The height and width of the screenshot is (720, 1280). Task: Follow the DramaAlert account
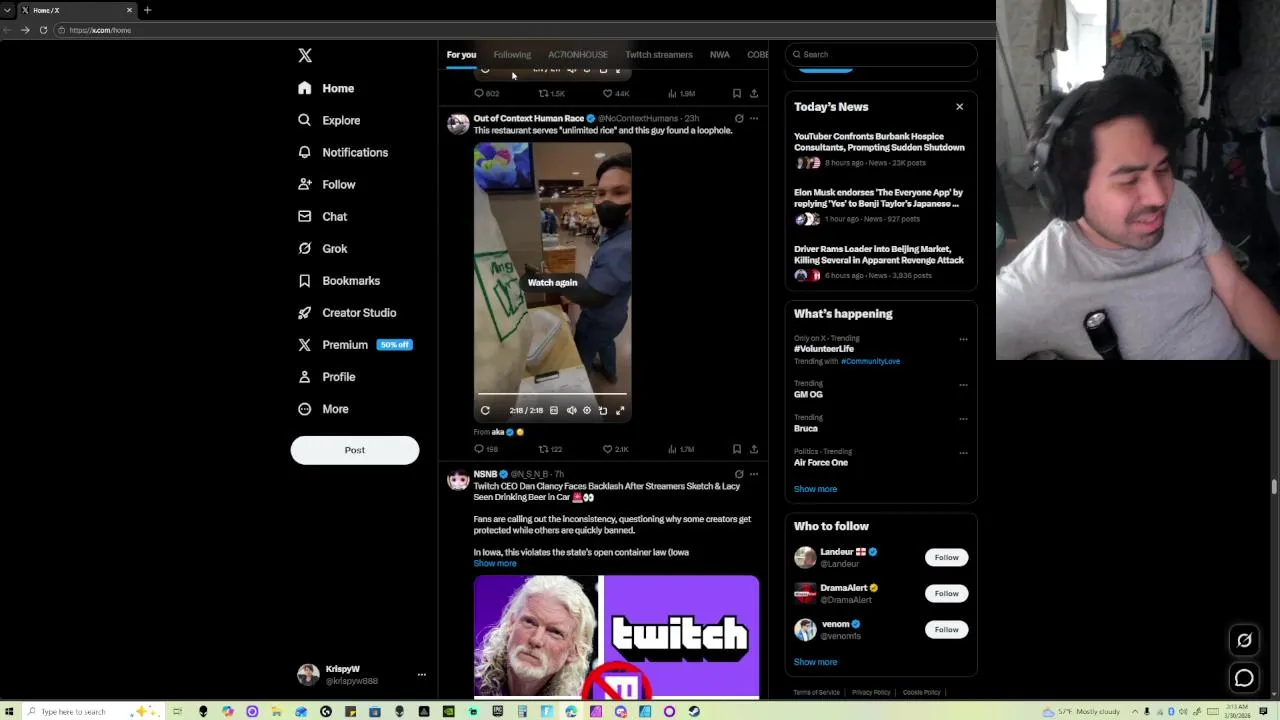pyautogui.click(x=946, y=593)
